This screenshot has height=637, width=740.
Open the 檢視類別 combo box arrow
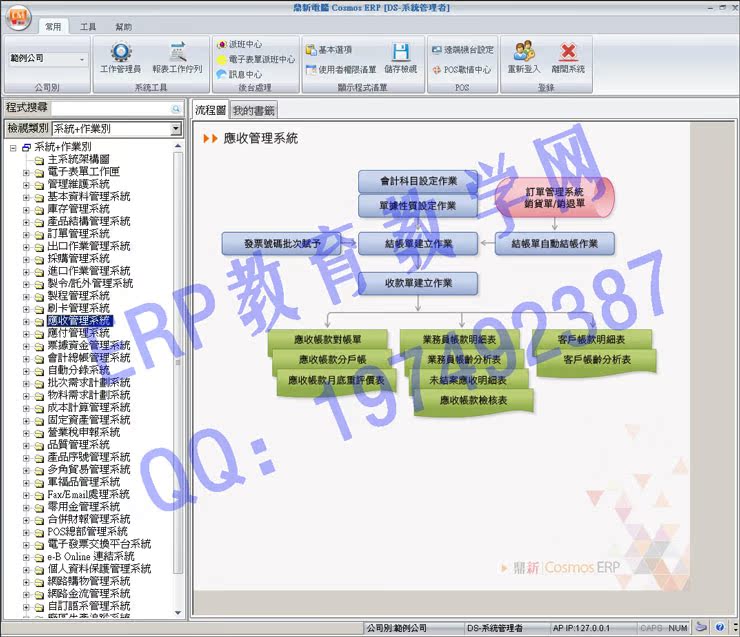176,128
